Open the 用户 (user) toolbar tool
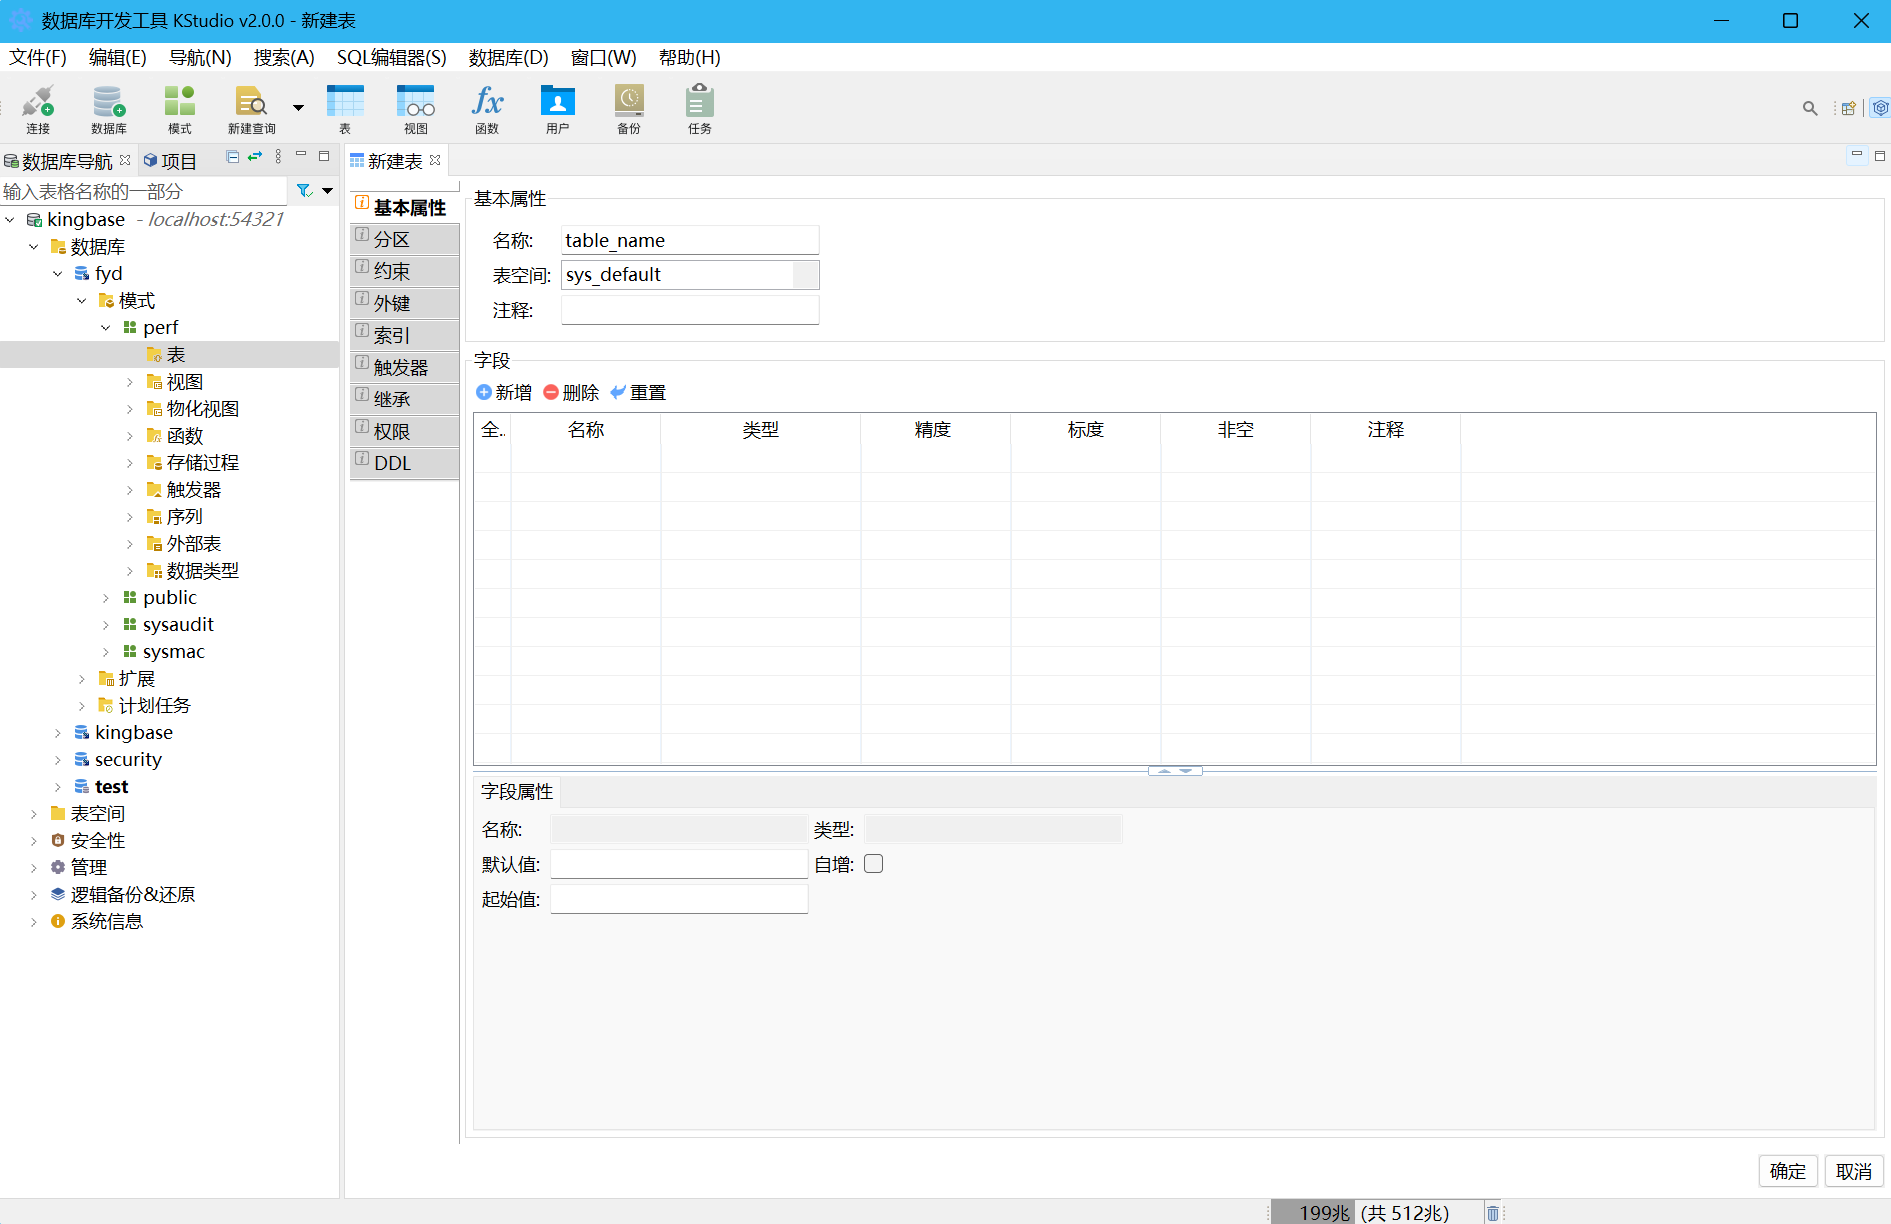 pos(558,108)
